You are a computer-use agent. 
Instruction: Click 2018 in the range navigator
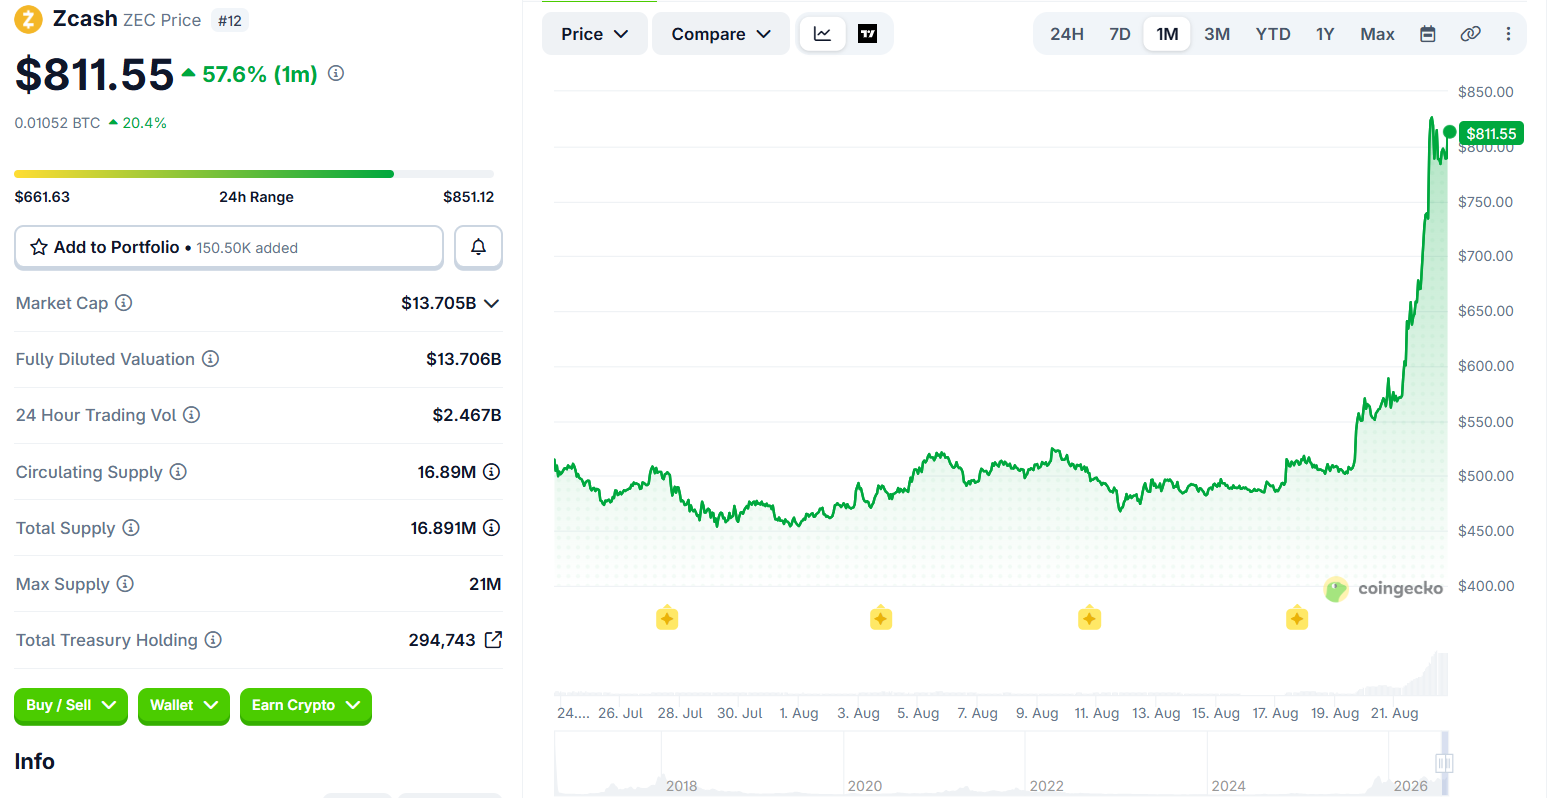(682, 786)
